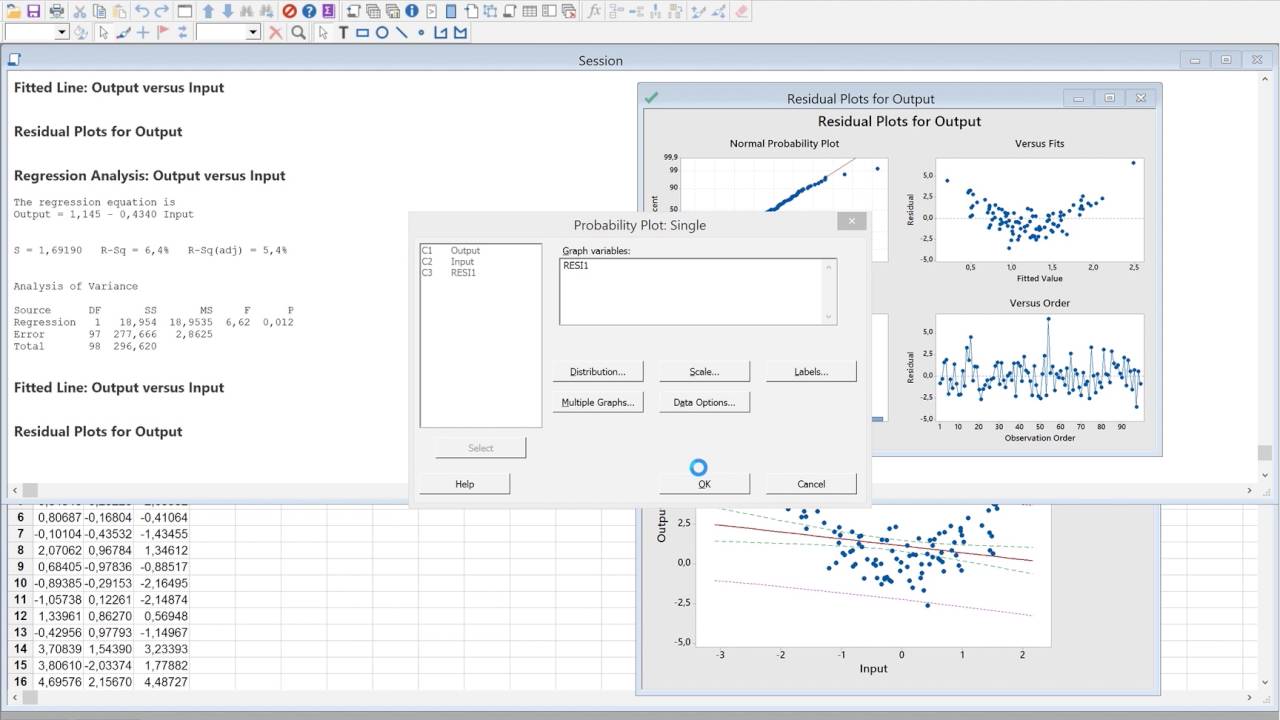Open the second toolbar combo box dropdown

[254, 32]
